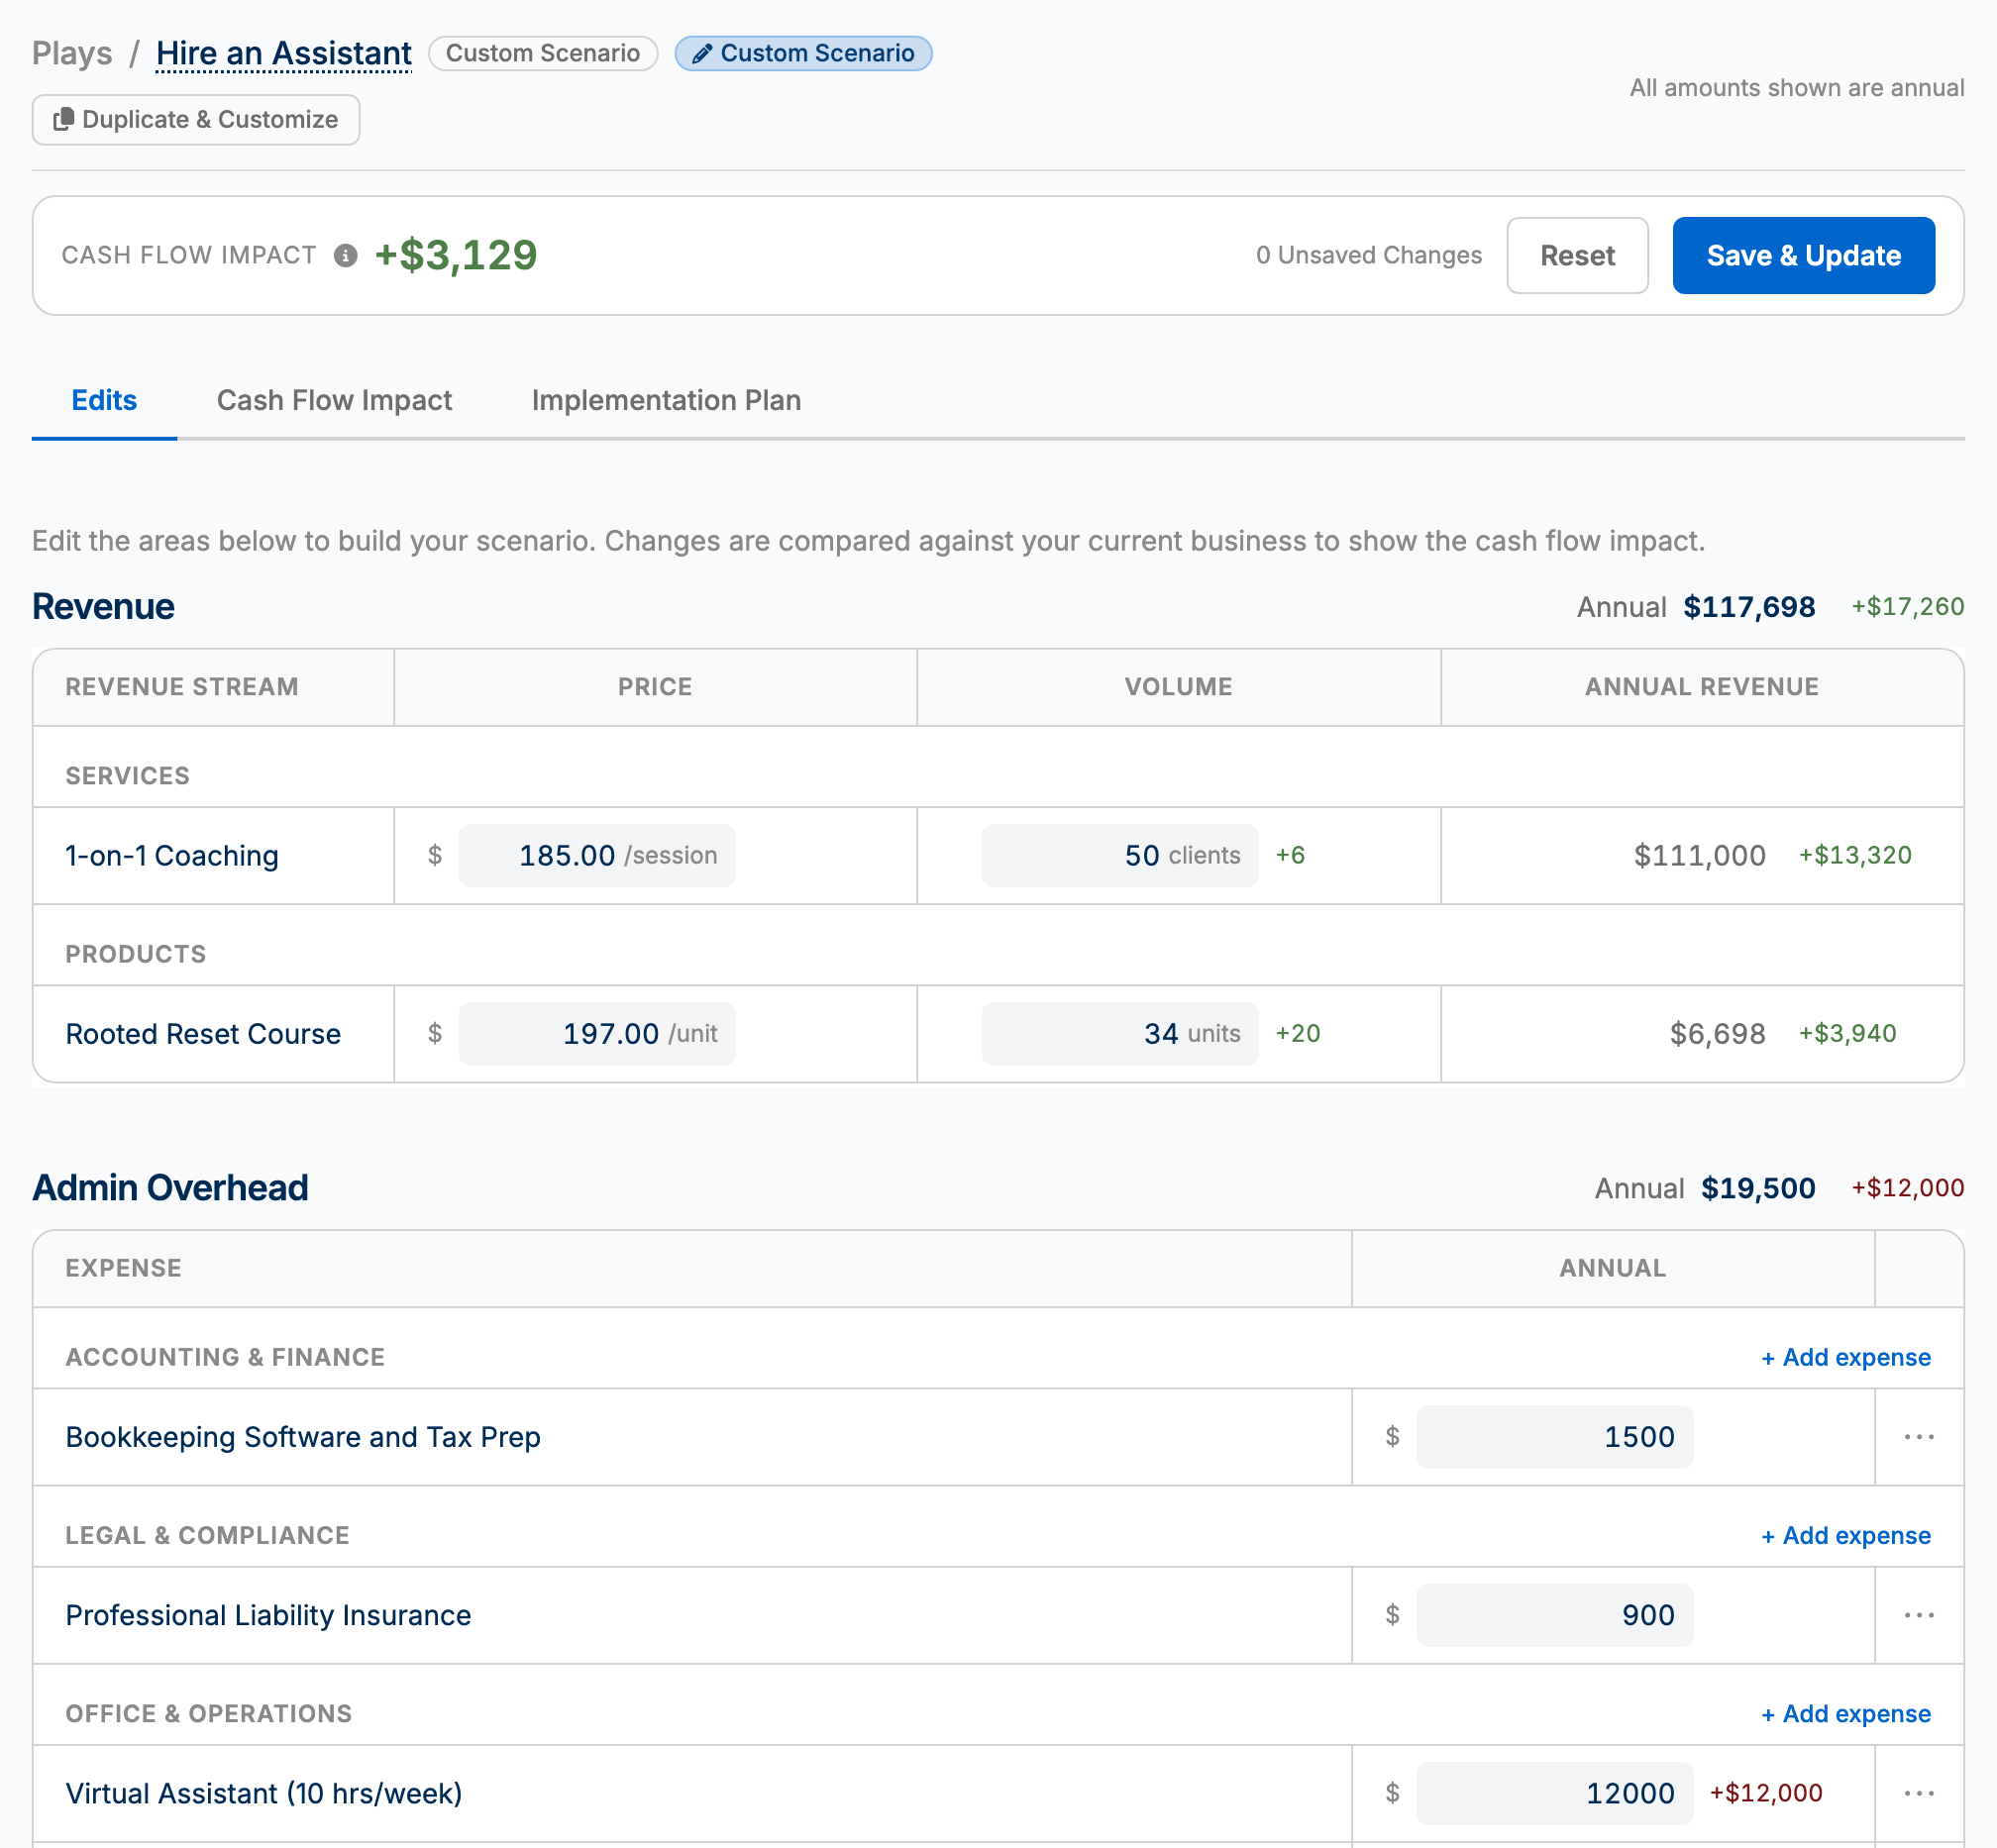The image size is (1997, 1848).
Task: Click Duplicate & Customize button
Action: pyautogui.click(x=196, y=120)
